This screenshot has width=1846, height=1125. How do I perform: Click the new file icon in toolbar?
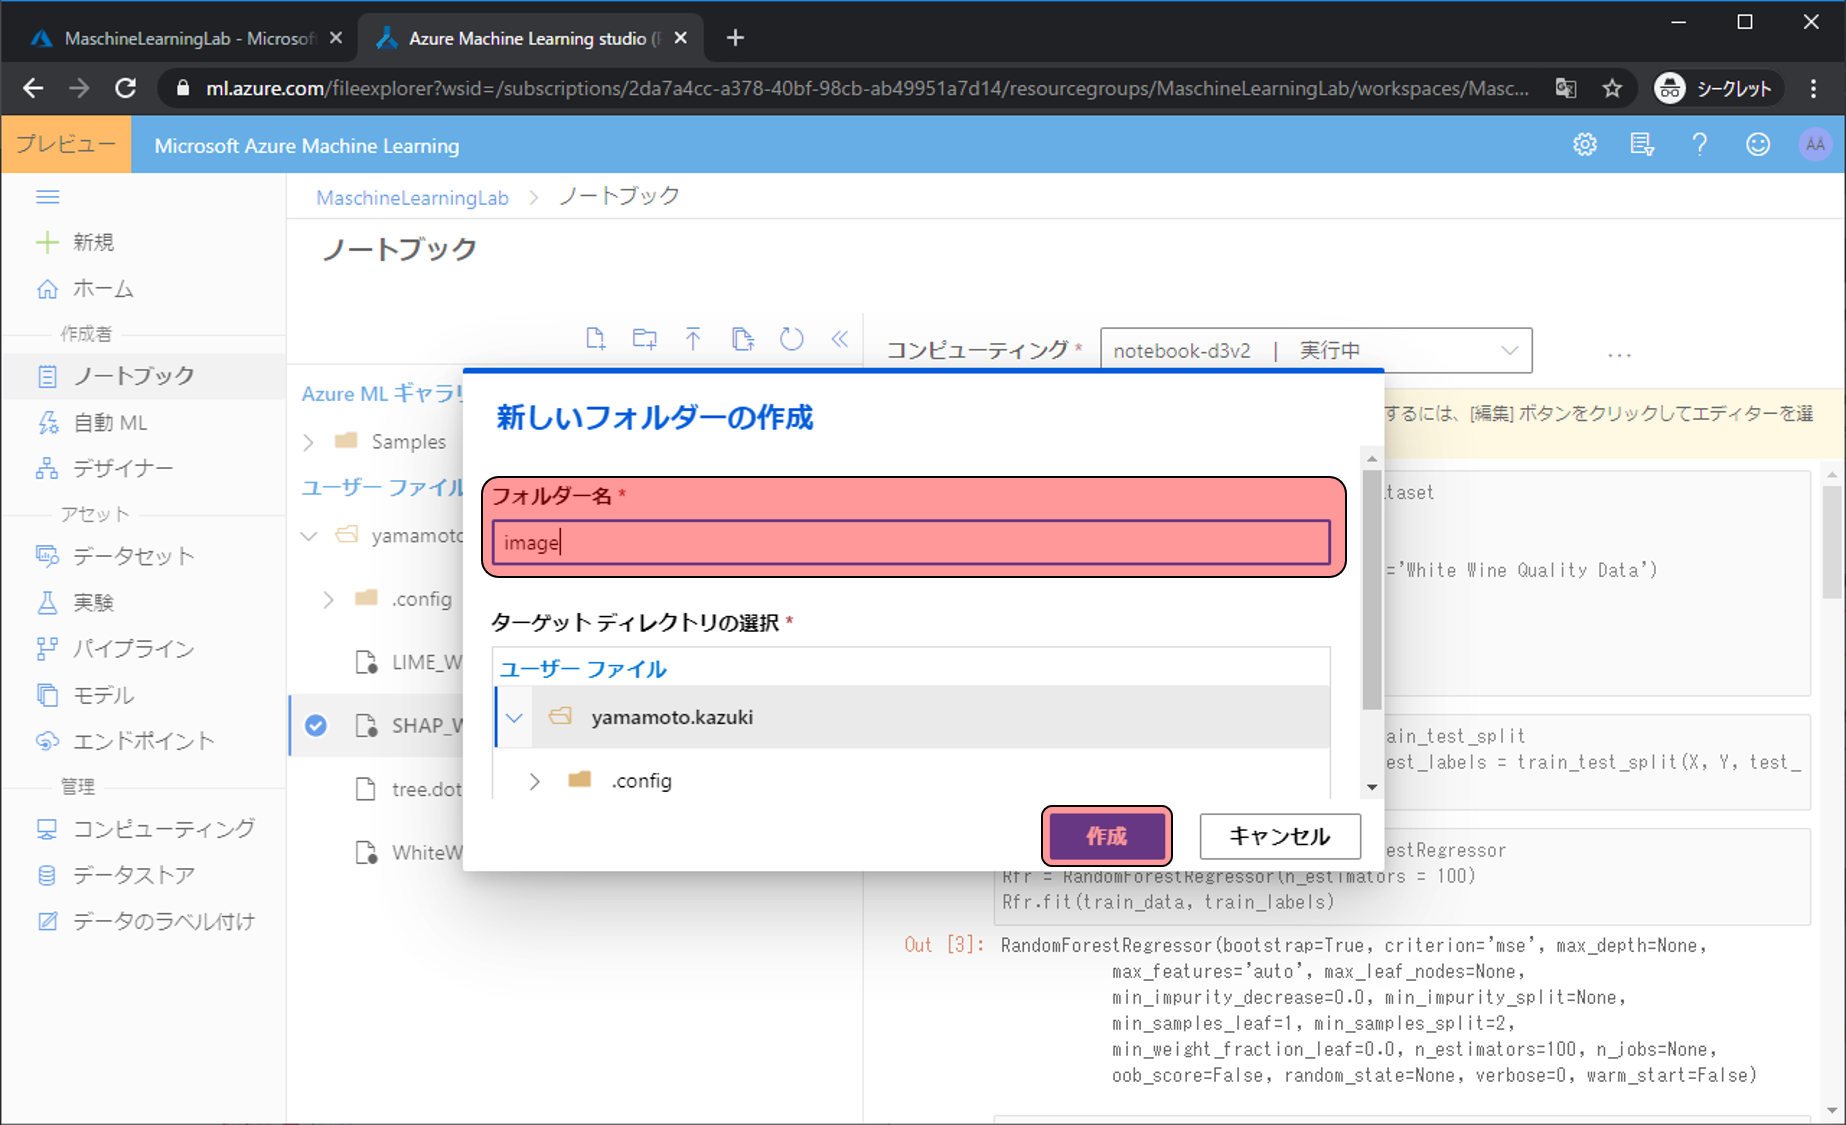[595, 339]
